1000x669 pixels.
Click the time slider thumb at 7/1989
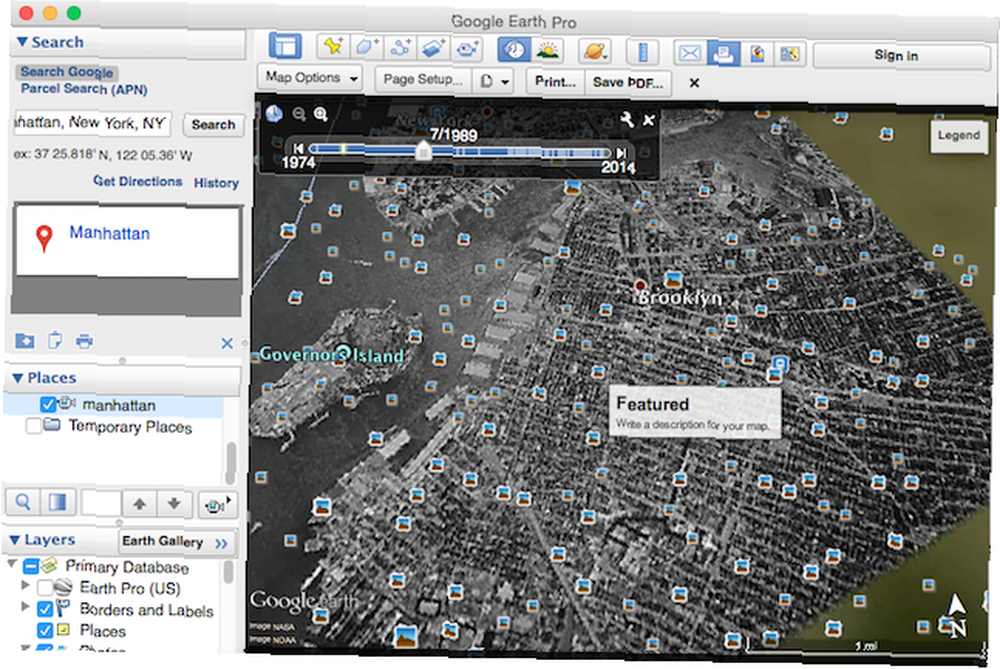click(x=423, y=151)
